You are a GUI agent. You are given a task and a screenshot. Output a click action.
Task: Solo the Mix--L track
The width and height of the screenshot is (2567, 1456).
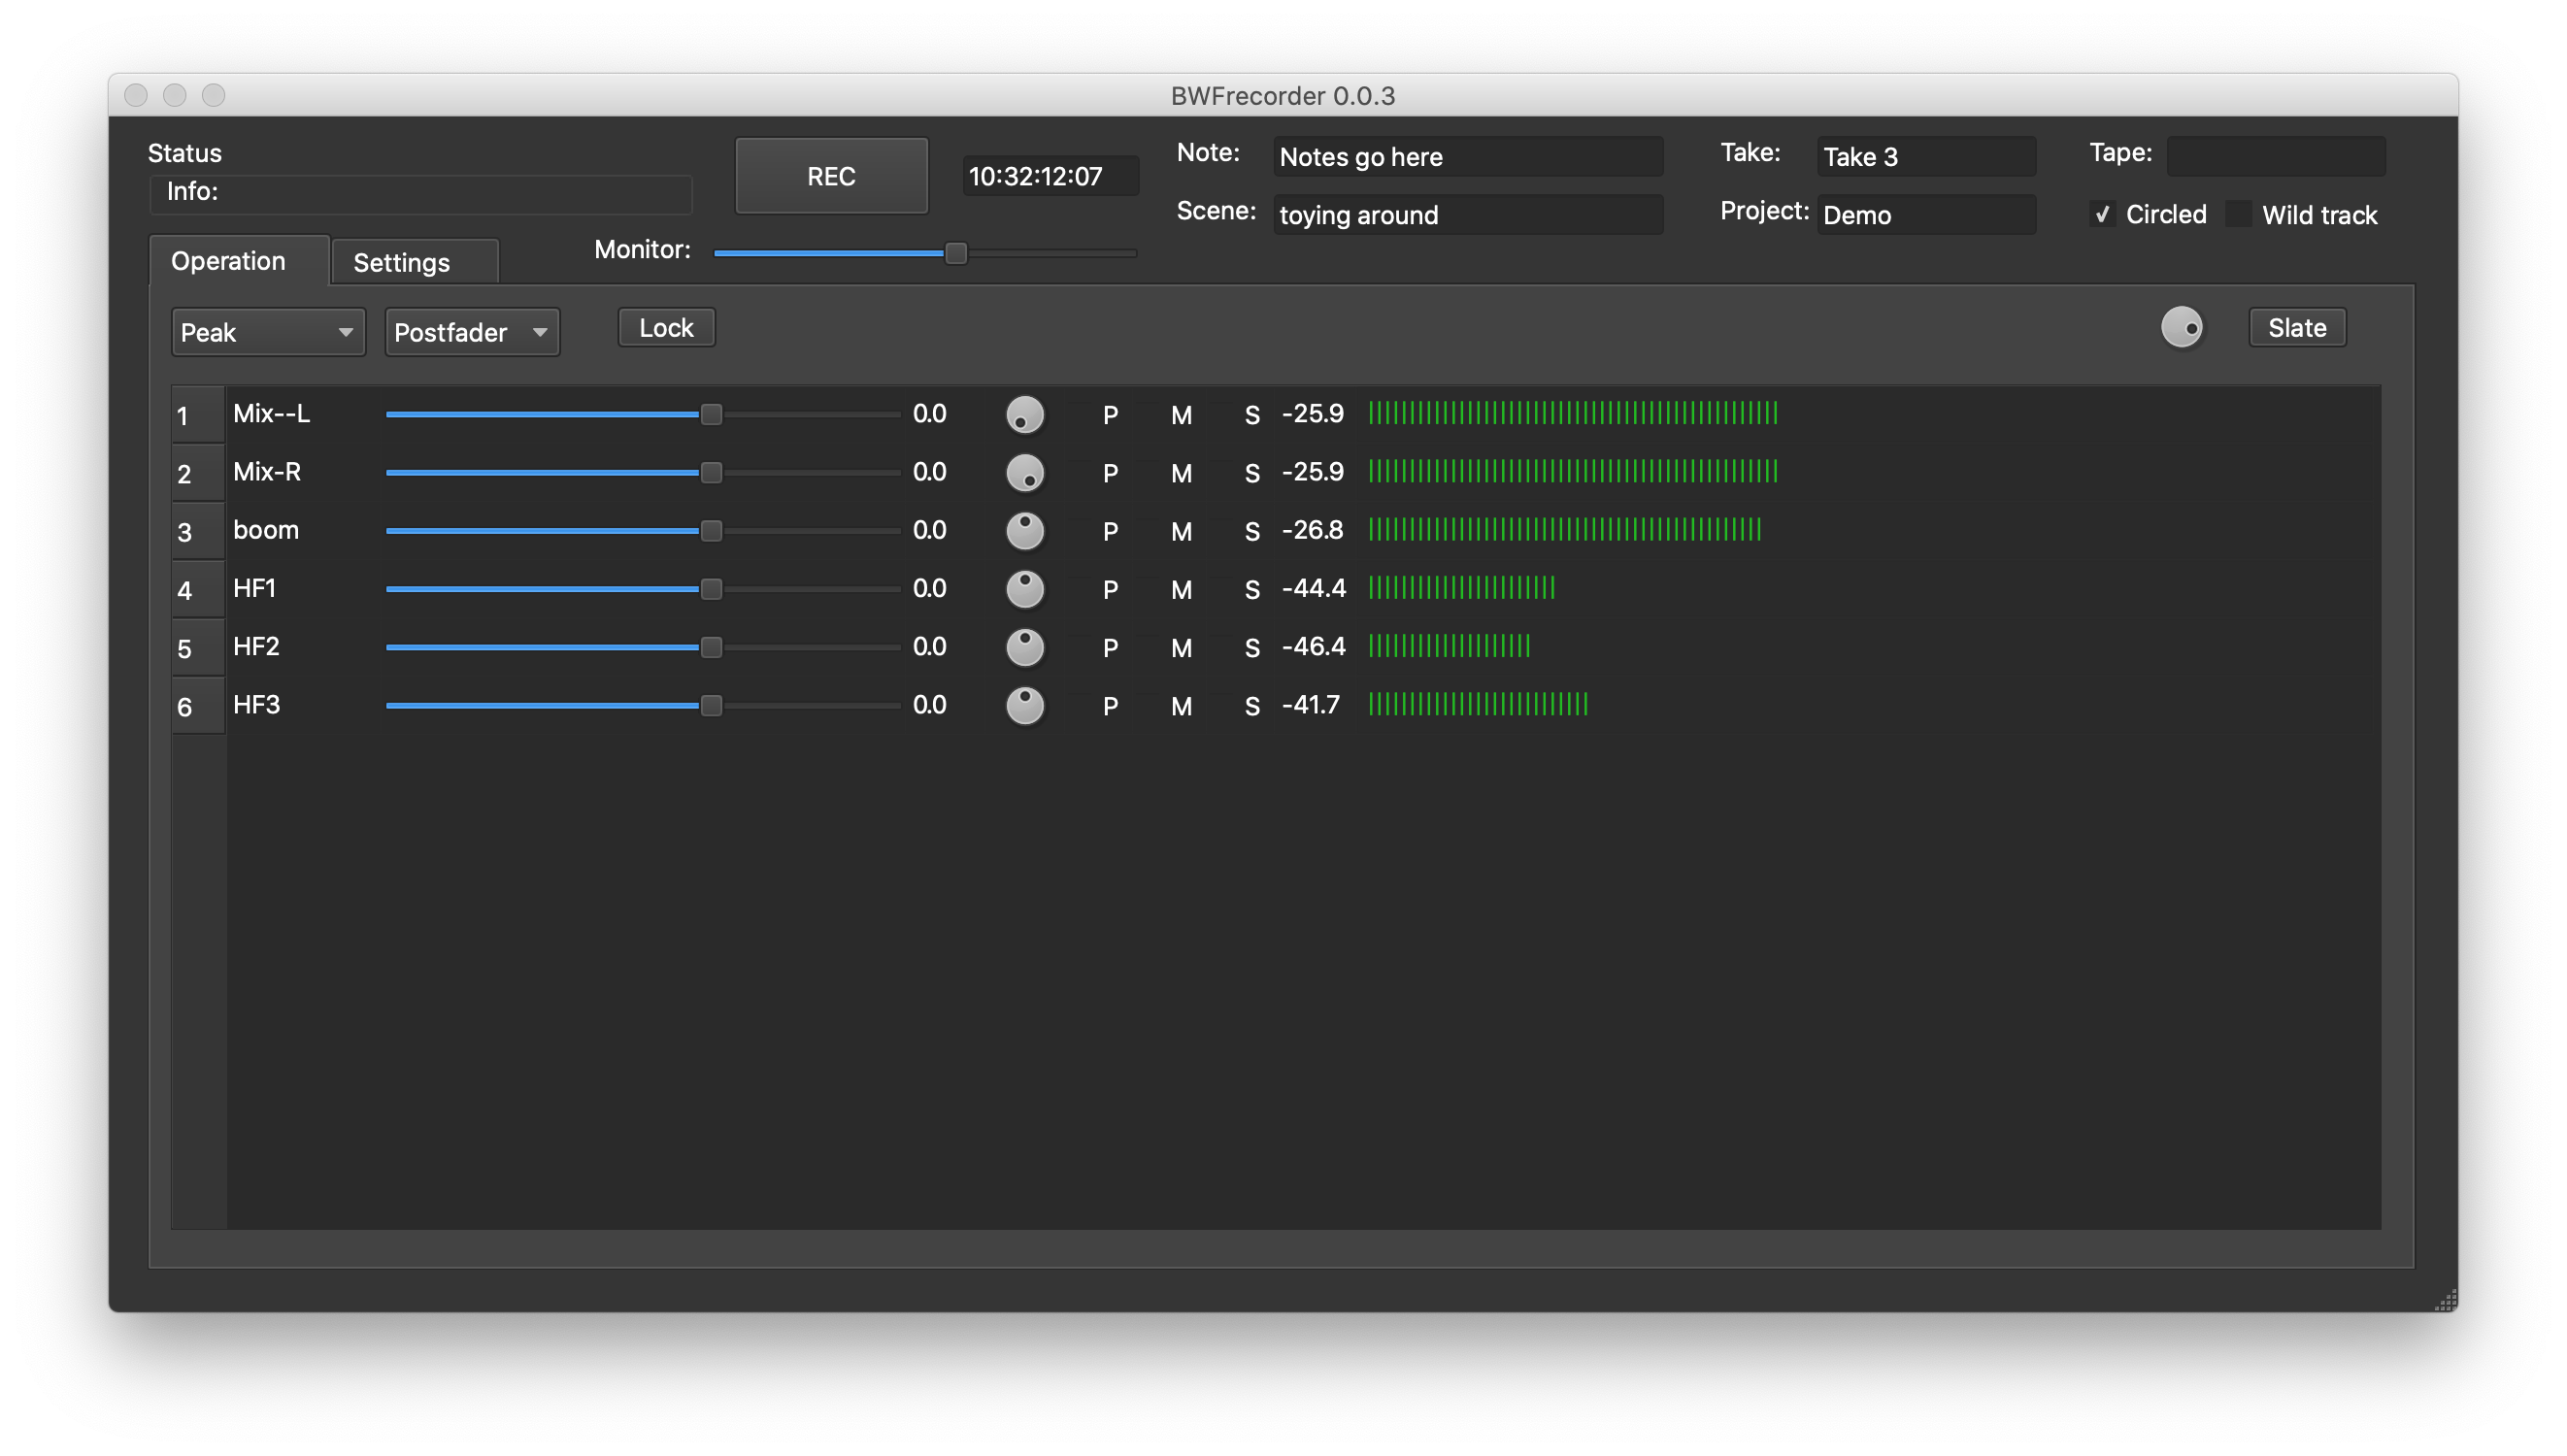click(x=1252, y=415)
